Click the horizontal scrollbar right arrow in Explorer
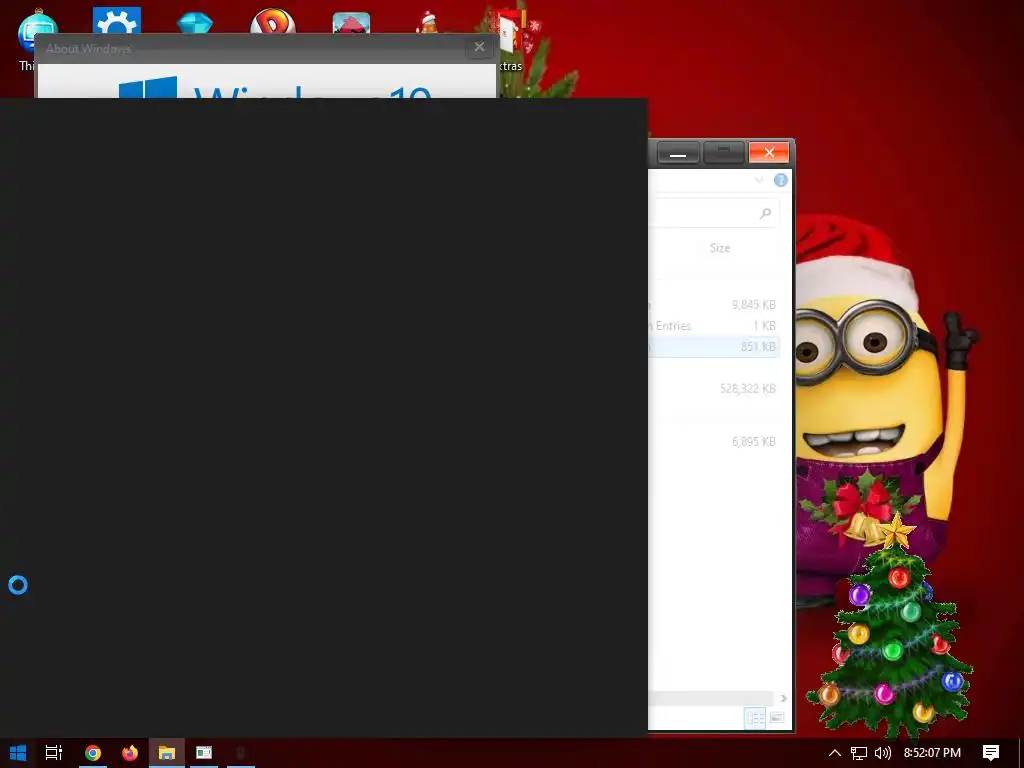 click(783, 698)
